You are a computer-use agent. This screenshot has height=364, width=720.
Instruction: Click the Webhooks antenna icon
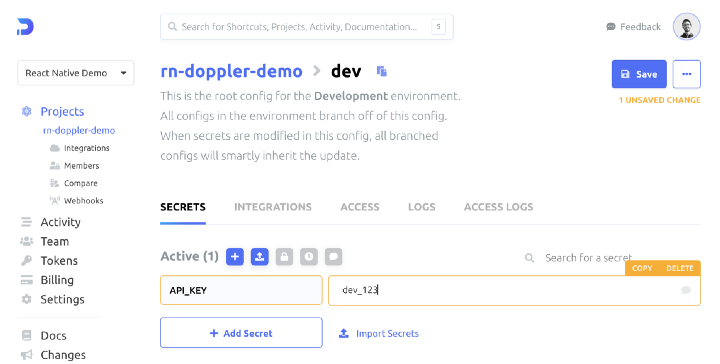click(55, 201)
